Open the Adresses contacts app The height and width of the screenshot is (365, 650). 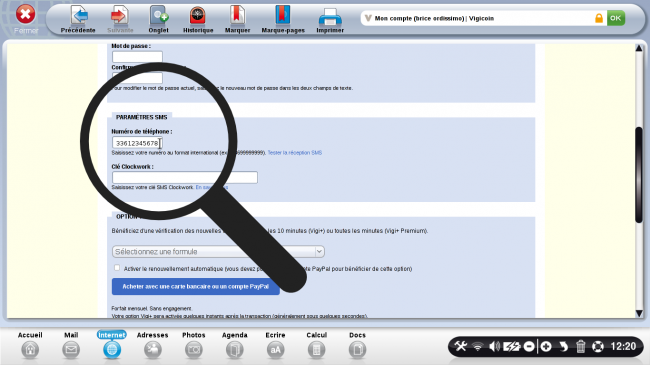(x=153, y=345)
